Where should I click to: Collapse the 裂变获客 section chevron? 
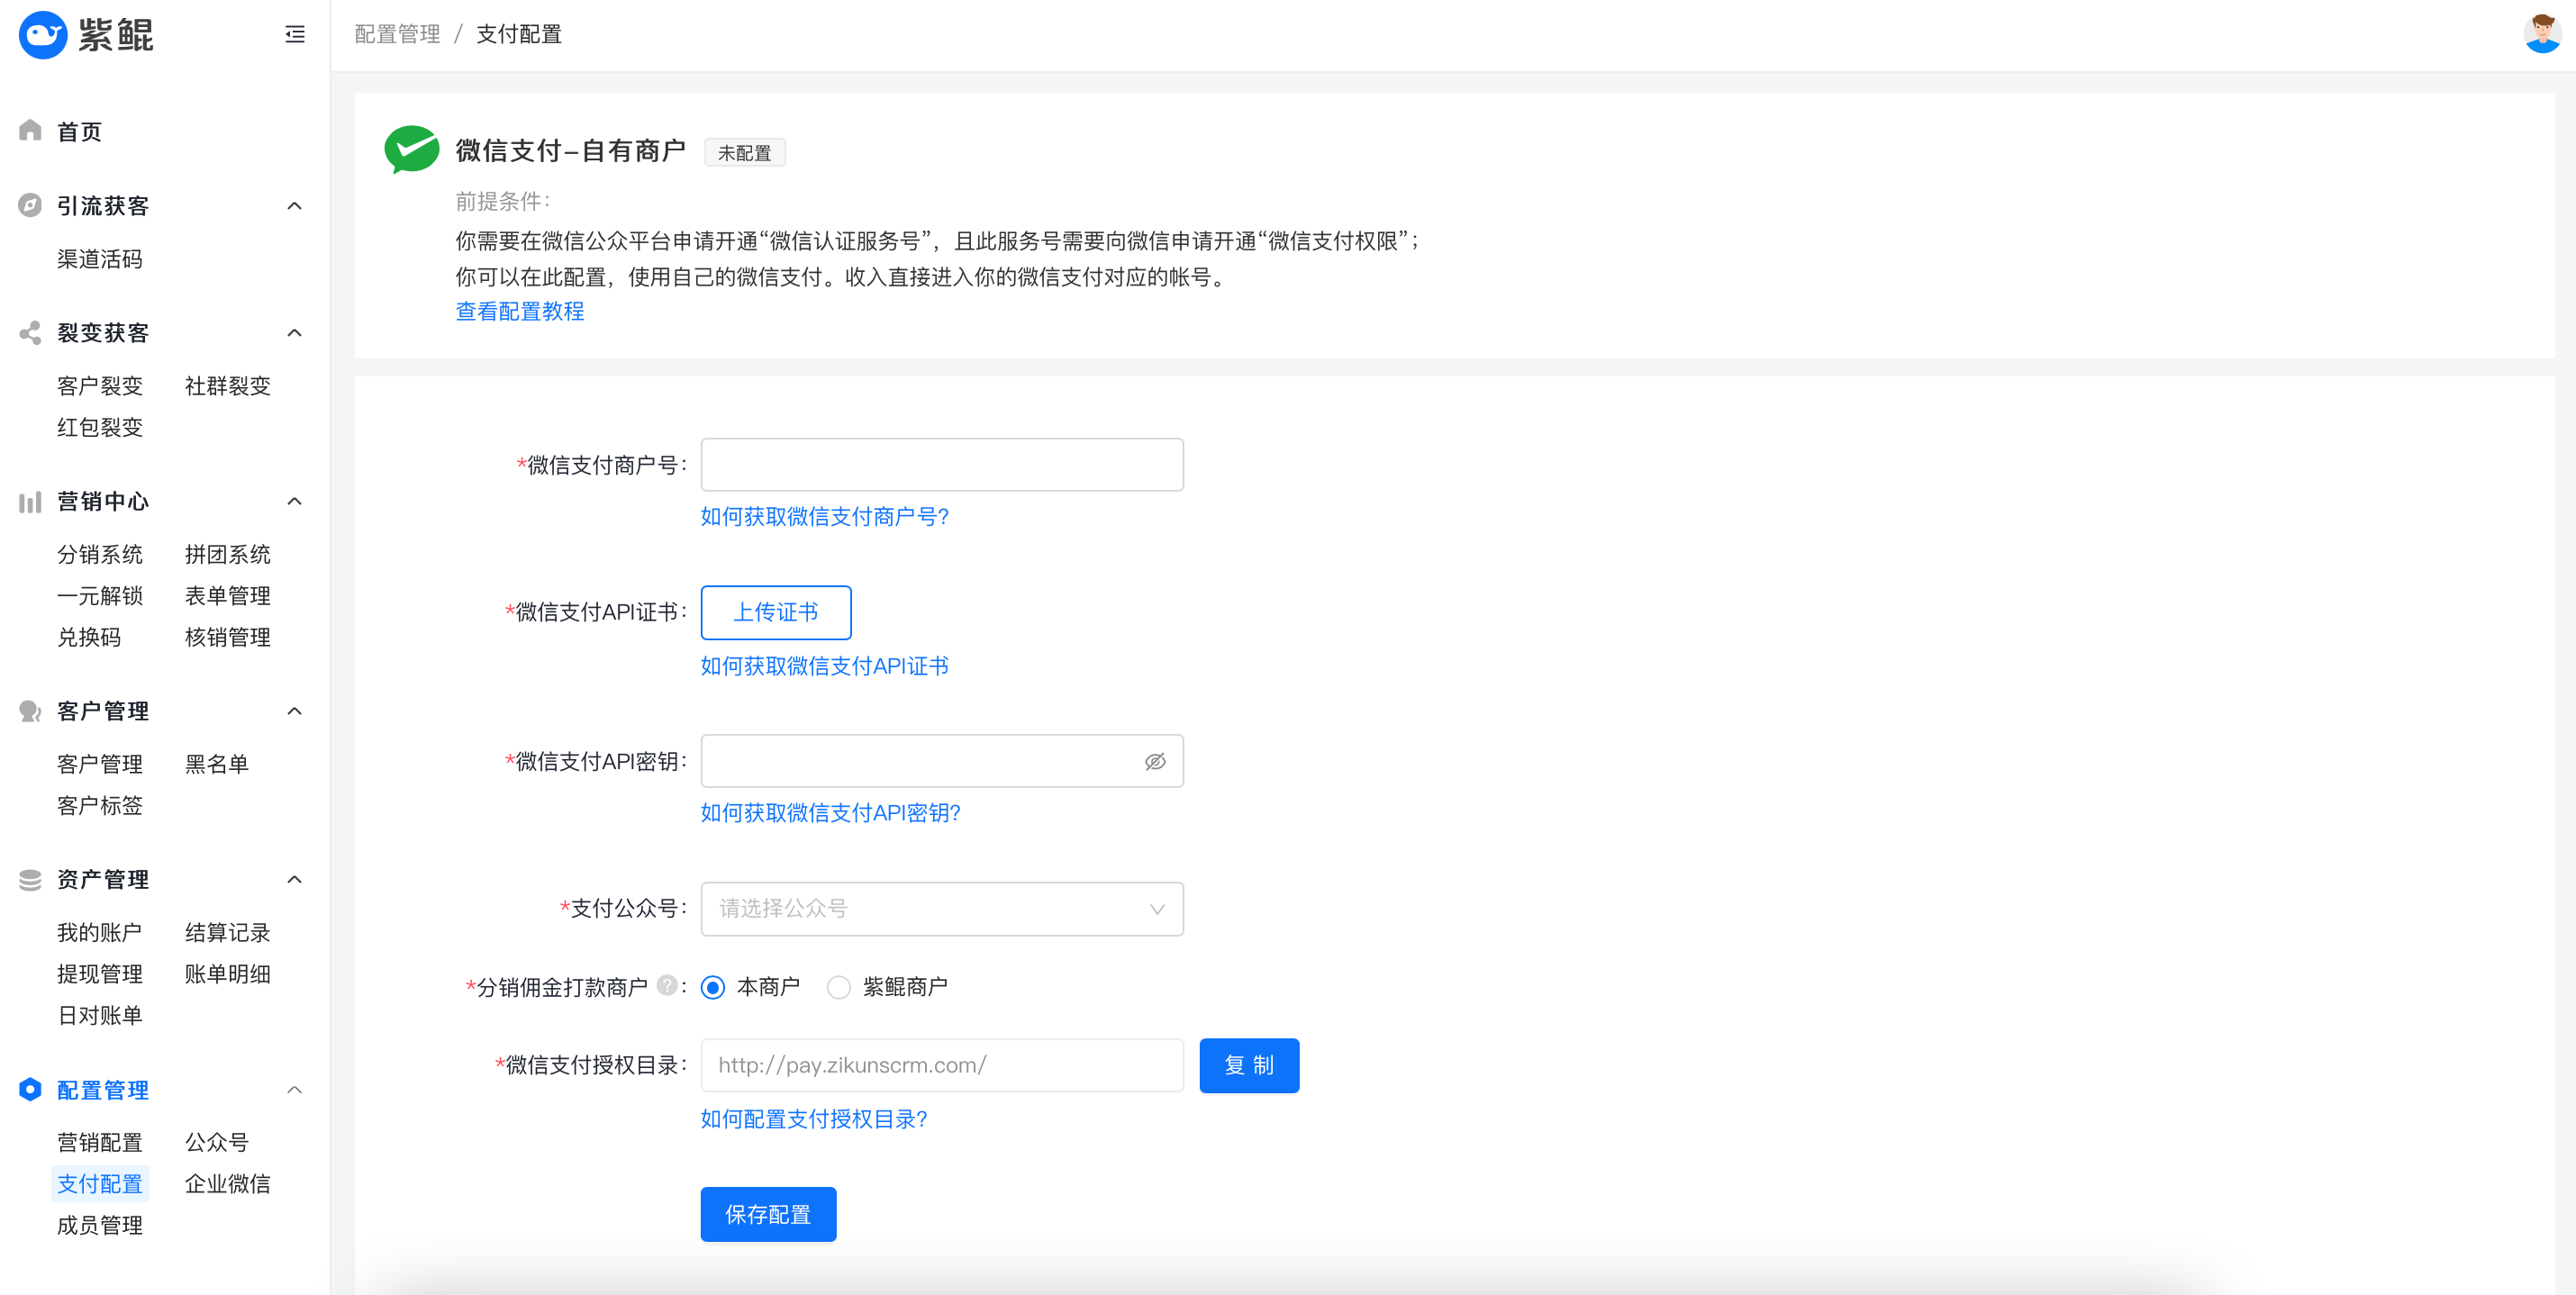[294, 333]
